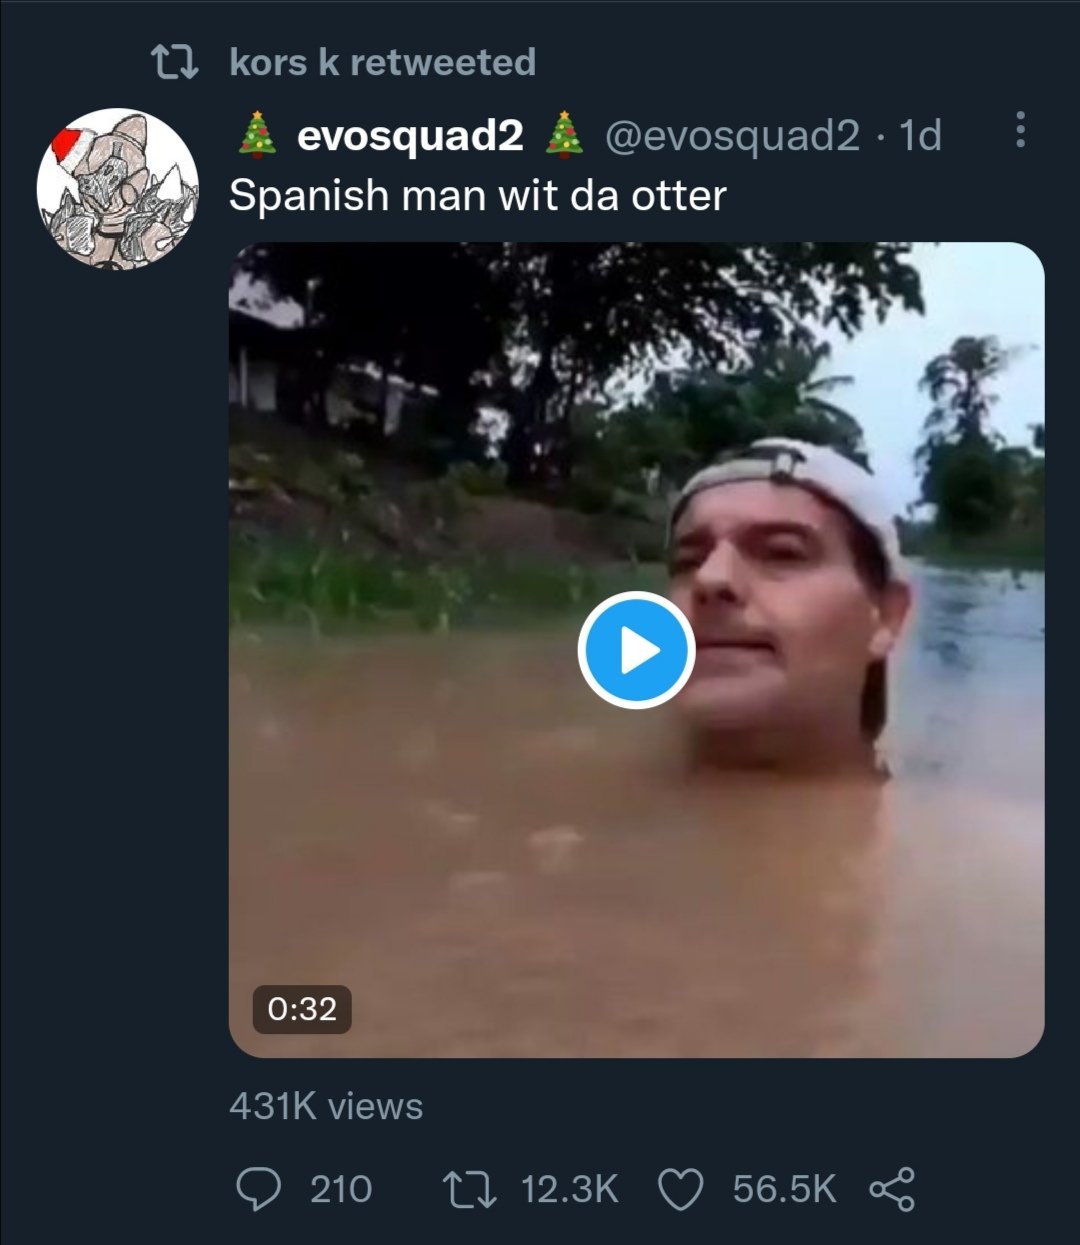Retweet using the retweet arrows icon below video
The height and width of the screenshot is (1245, 1080).
(x=469, y=1189)
